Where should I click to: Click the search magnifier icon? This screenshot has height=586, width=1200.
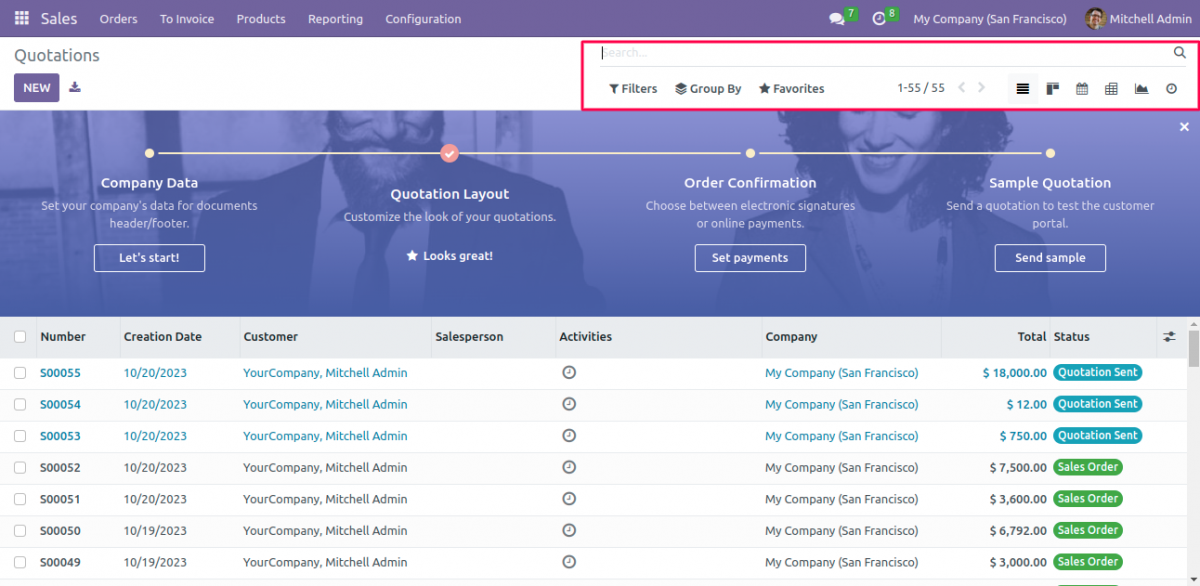pyautogui.click(x=1179, y=53)
